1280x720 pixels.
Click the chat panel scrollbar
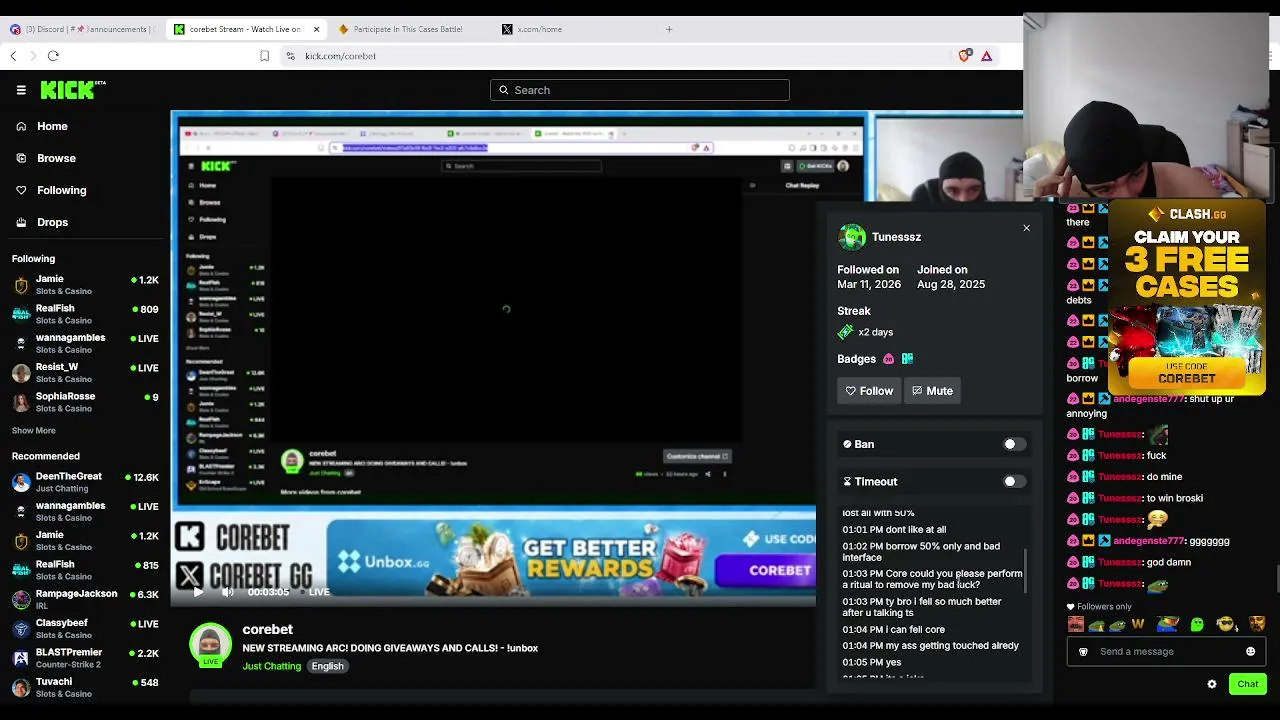coord(1276,580)
